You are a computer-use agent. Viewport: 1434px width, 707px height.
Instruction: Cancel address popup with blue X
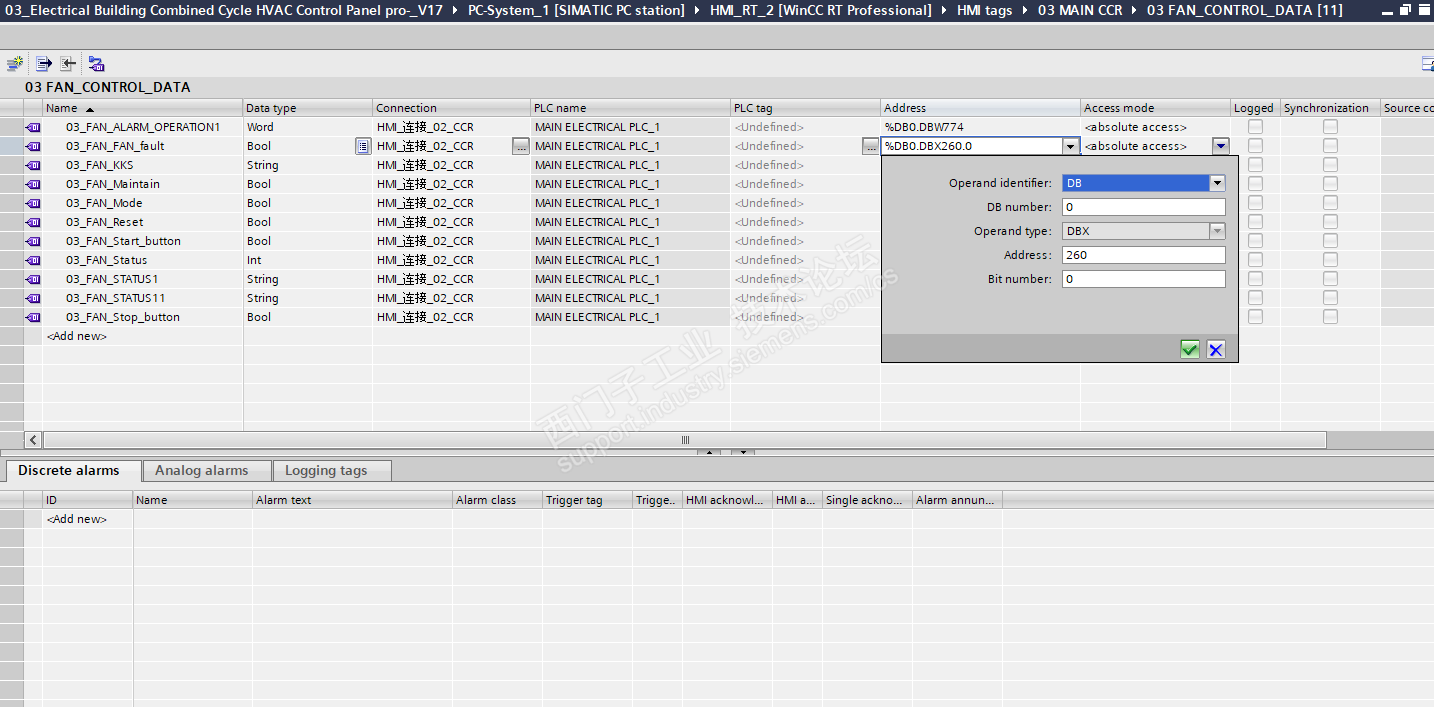click(1215, 349)
